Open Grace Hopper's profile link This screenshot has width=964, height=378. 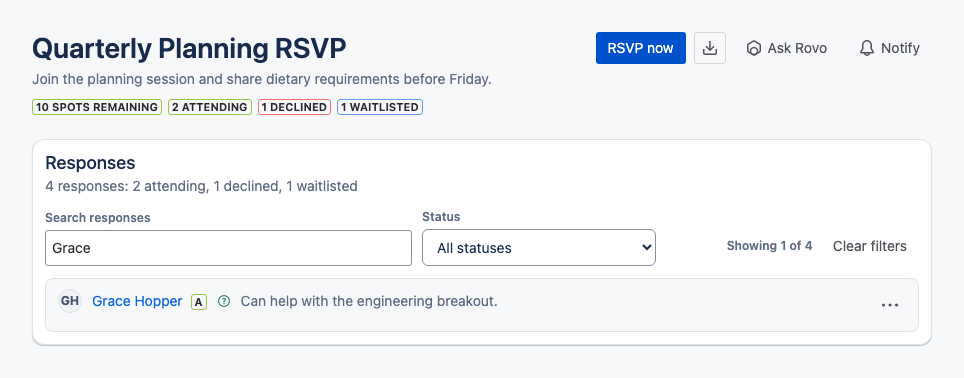(x=137, y=301)
